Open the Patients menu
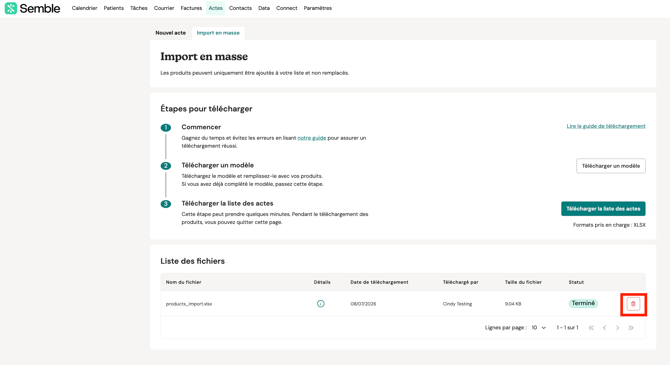 [x=114, y=8]
